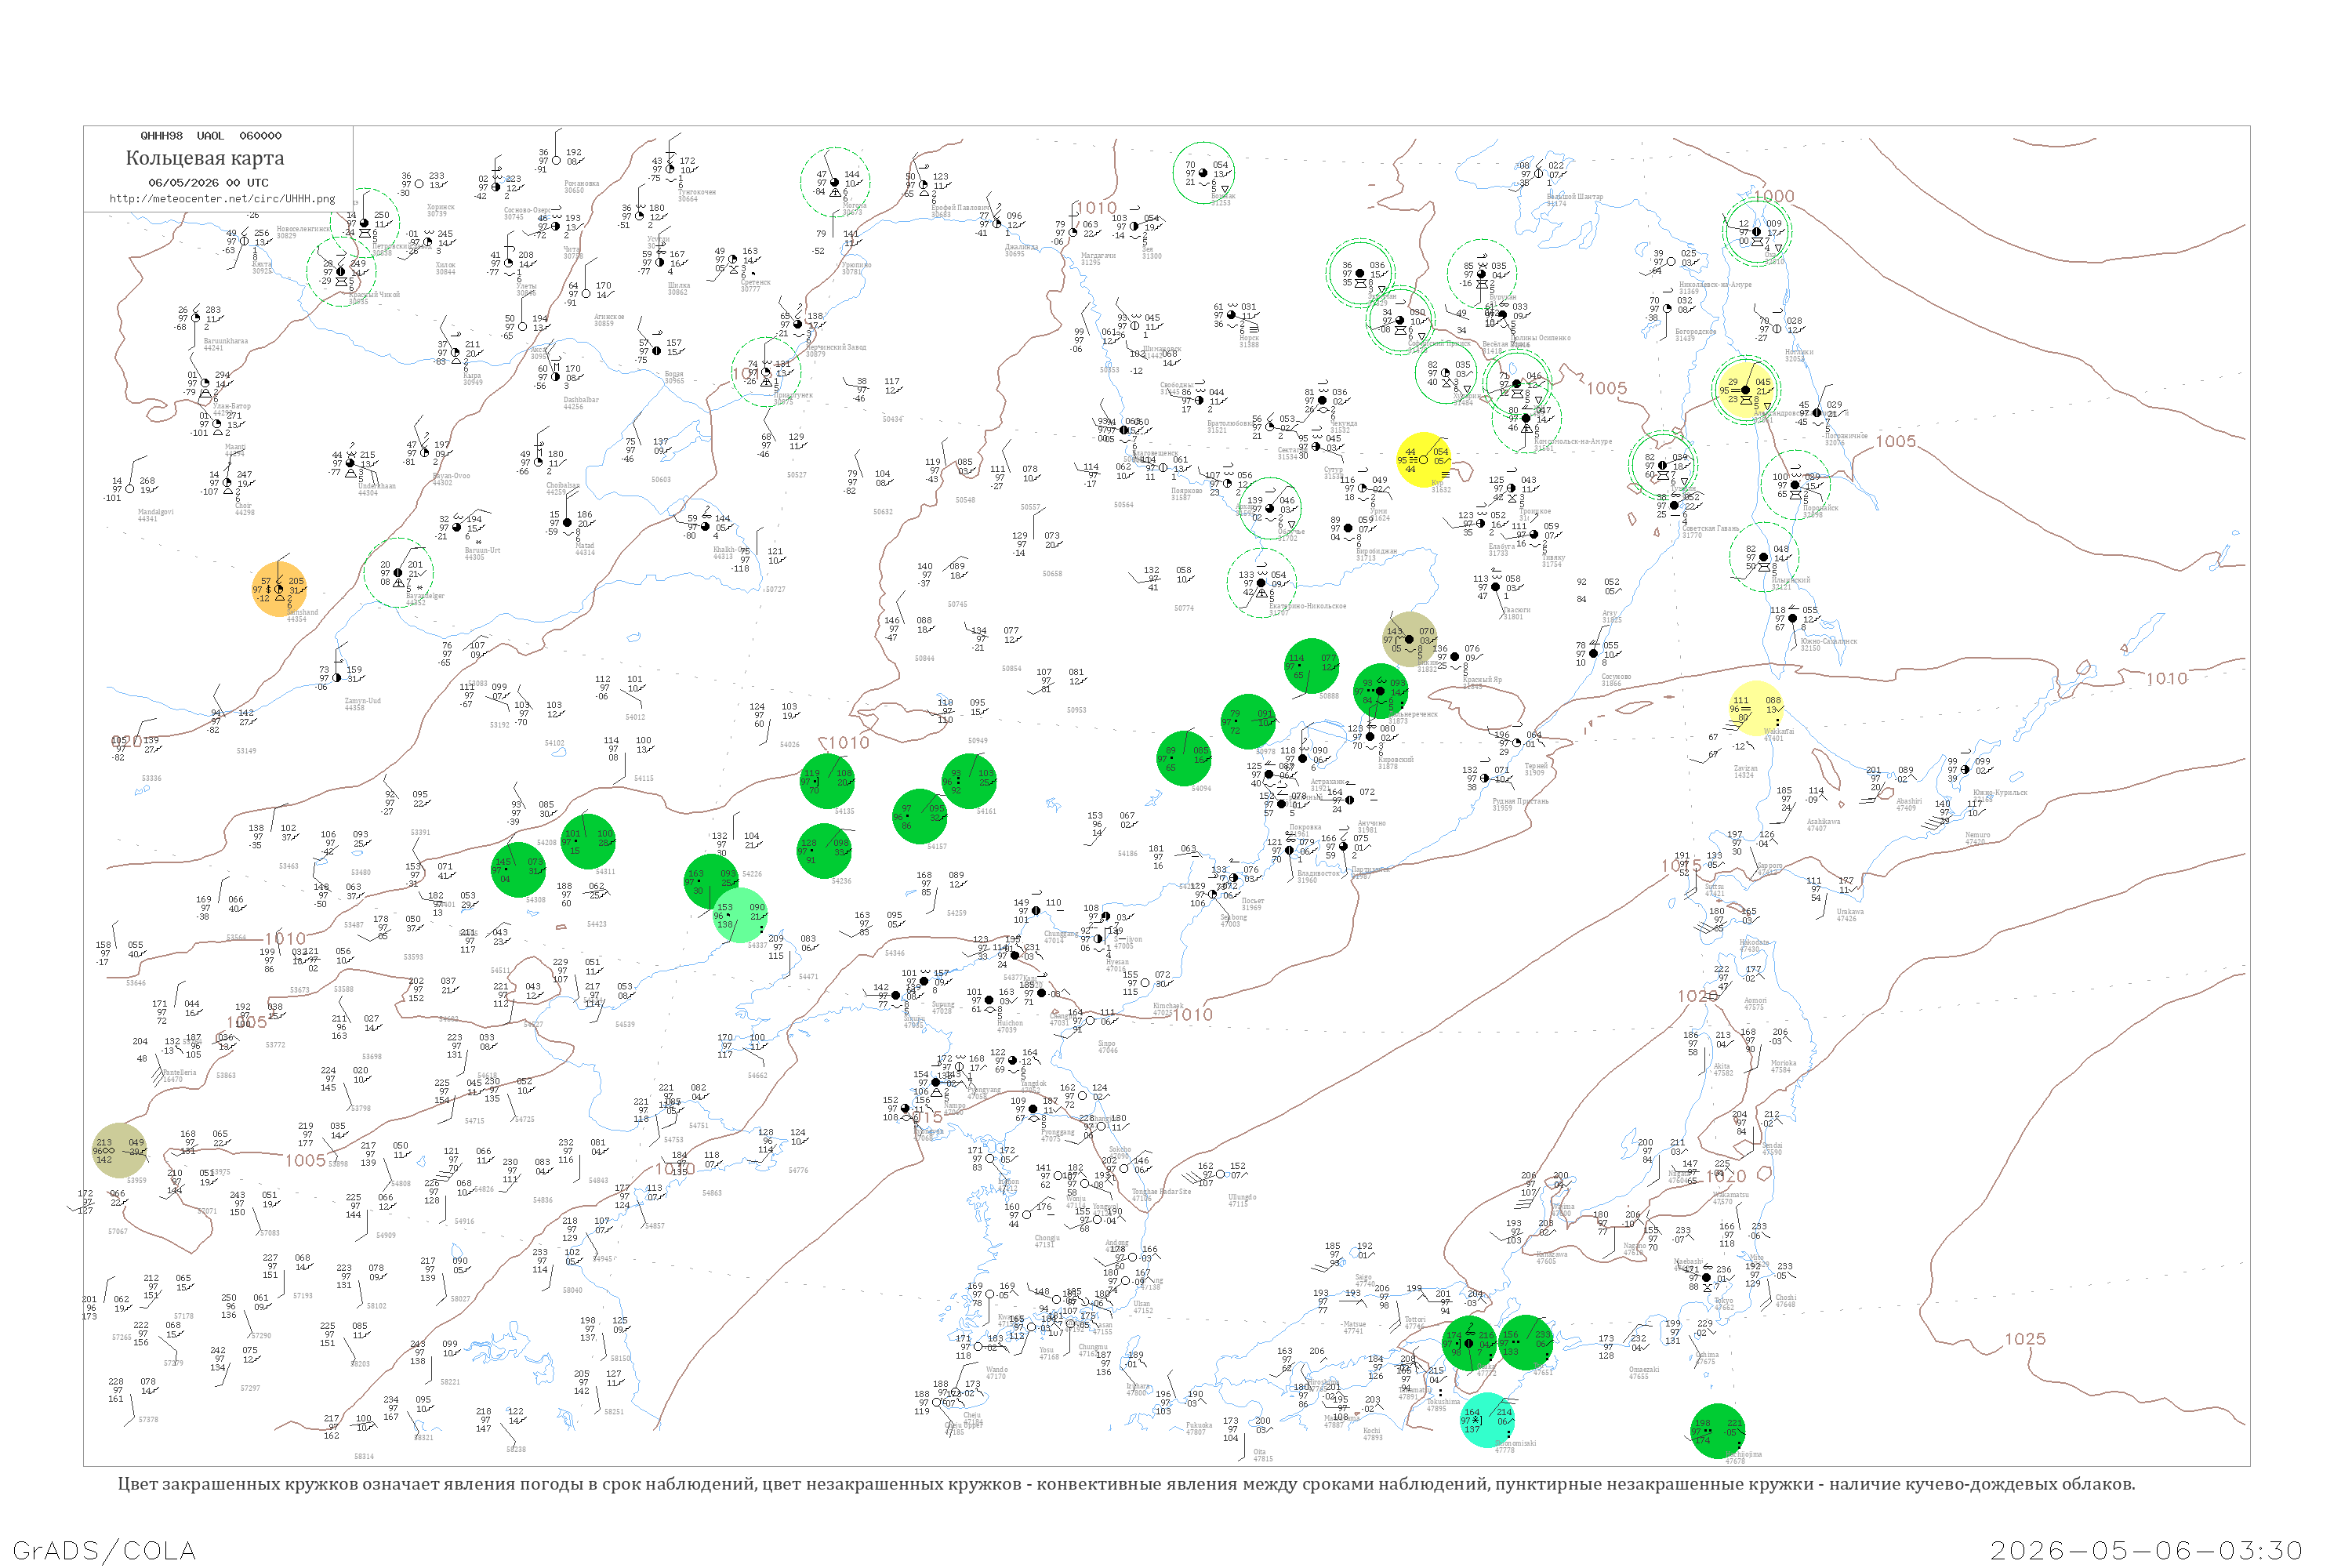The width and height of the screenshot is (2352, 1568).
Task: Click the header code 'QHHH98 UAOL 060000'
Action: pyautogui.click(x=211, y=136)
